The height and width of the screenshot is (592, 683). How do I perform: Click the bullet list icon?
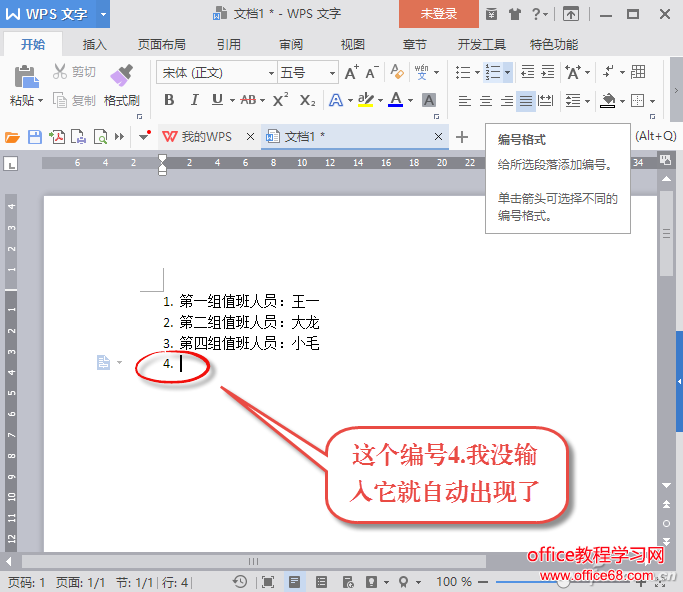coord(463,72)
